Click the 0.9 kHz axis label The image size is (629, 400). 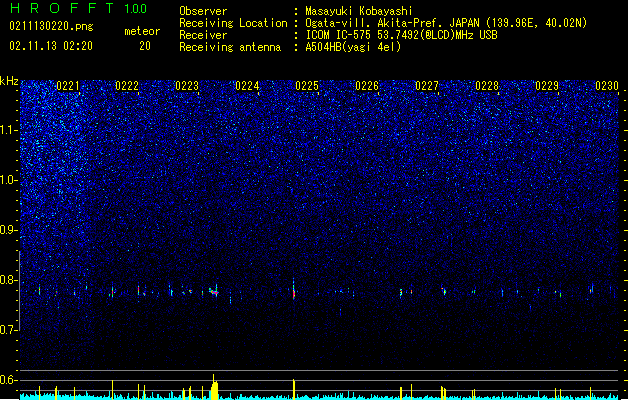click(8, 230)
